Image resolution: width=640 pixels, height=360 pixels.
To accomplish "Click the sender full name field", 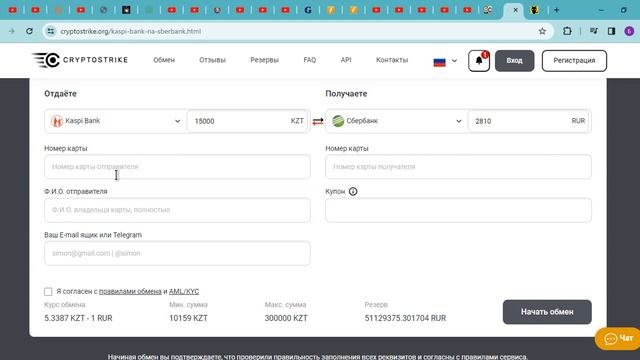I will [177, 210].
